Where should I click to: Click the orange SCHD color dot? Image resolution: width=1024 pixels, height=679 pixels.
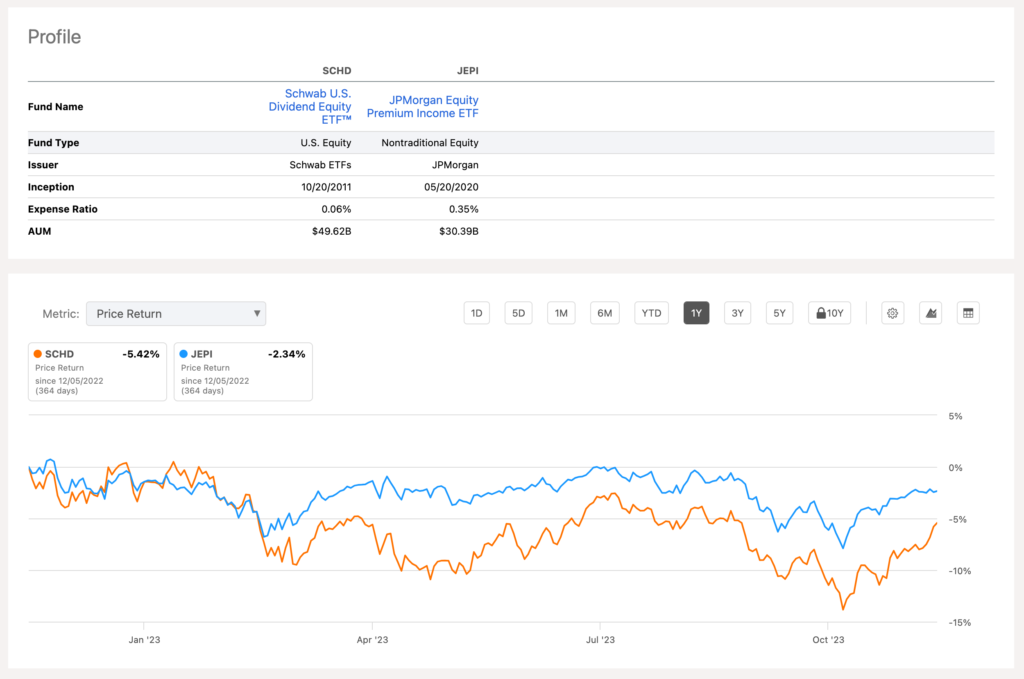(38, 354)
